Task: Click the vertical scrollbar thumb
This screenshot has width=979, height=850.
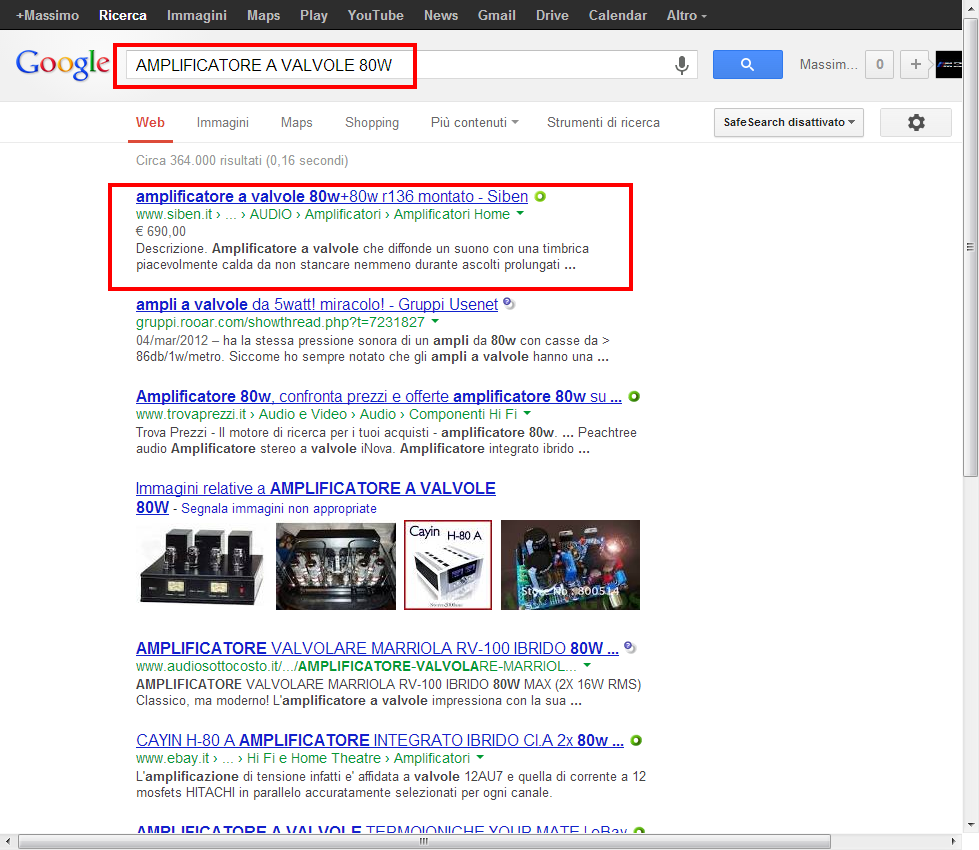Action: [970, 247]
